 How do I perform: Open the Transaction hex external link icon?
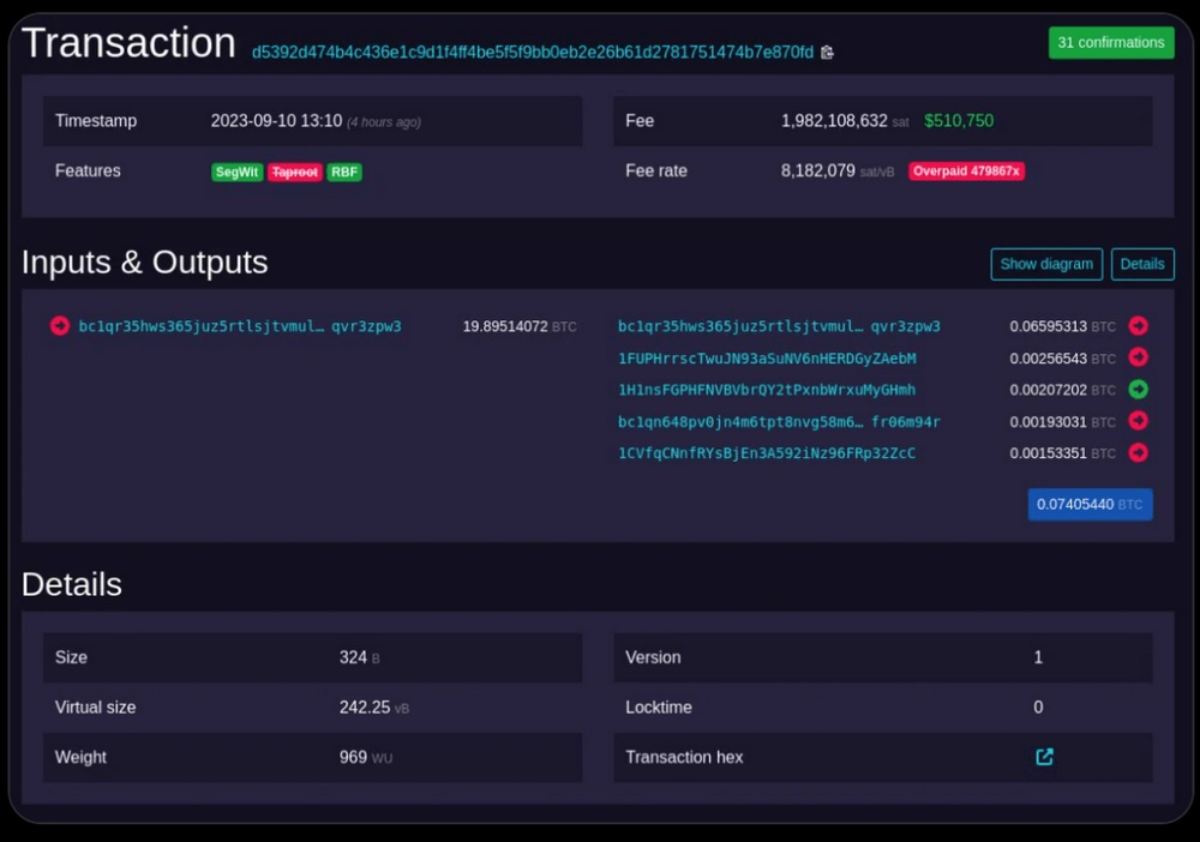(x=1044, y=757)
